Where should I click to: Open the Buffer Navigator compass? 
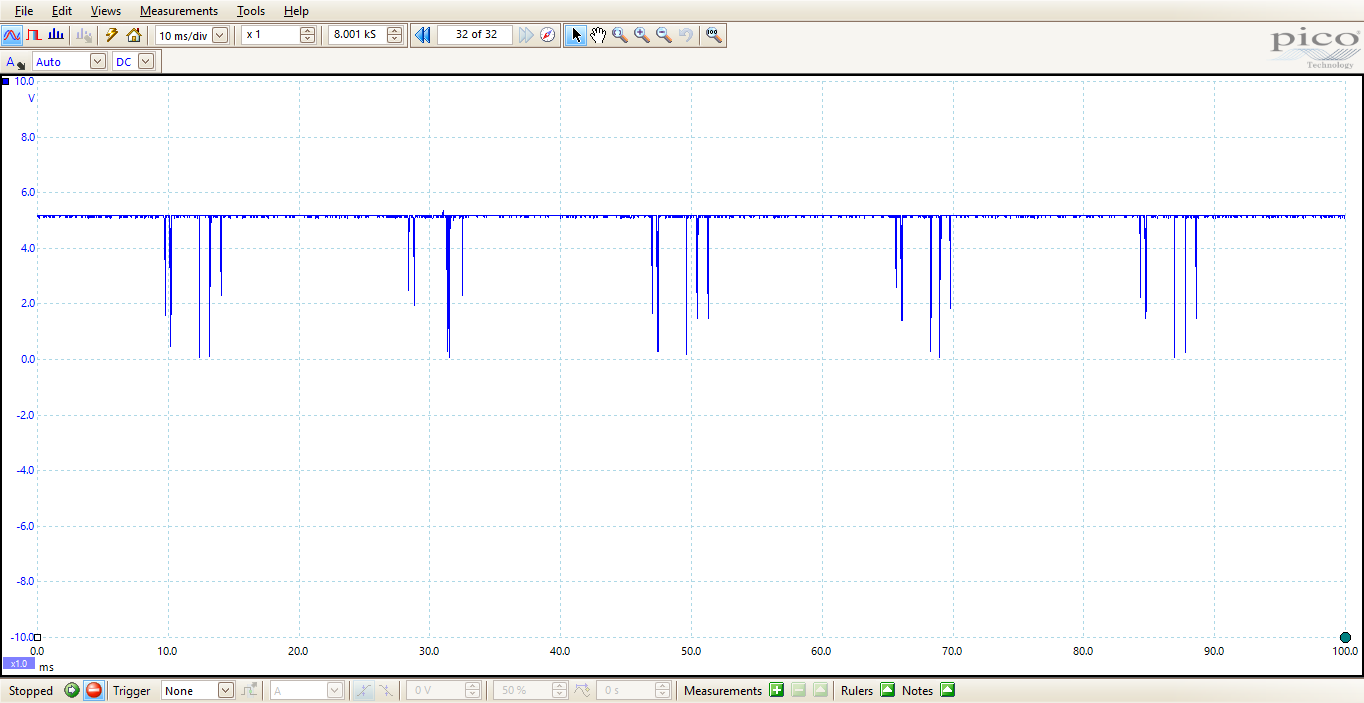point(548,35)
